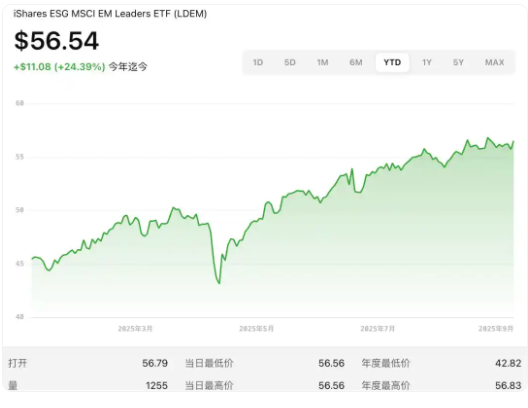The image size is (528, 408).
Task: Click the 年度最高价 value 56.83
Action: pyautogui.click(x=508, y=385)
